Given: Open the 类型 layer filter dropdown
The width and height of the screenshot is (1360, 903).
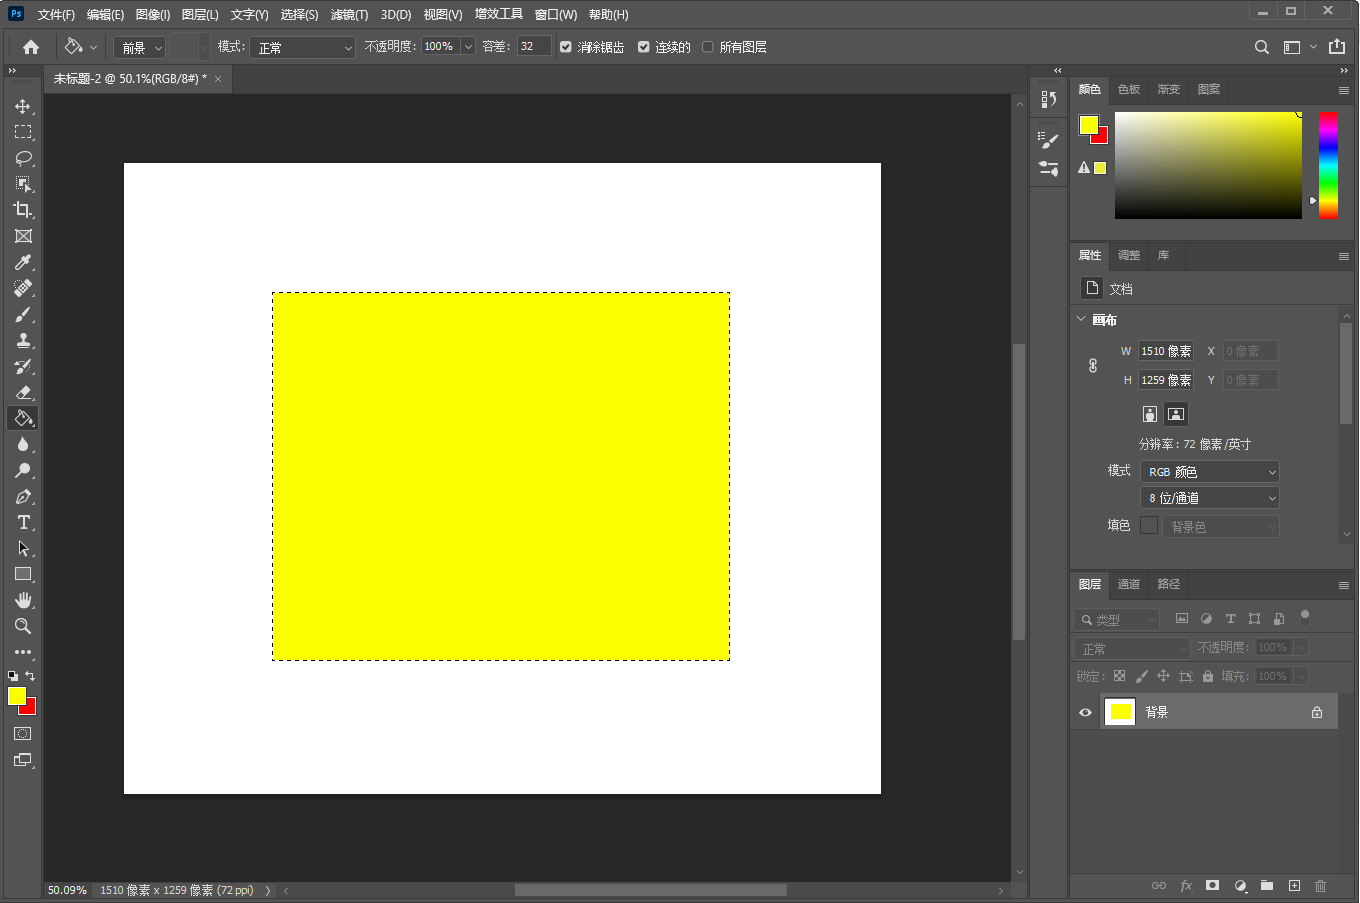Looking at the screenshot, I should pos(1117,620).
